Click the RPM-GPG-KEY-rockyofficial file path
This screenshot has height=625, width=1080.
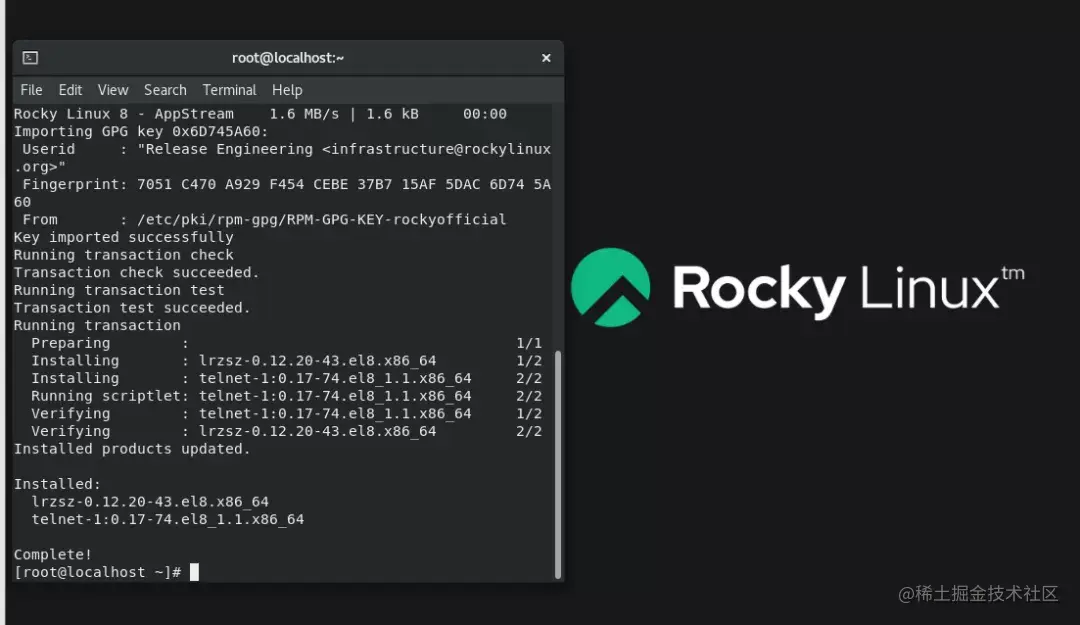click(x=322, y=220)
